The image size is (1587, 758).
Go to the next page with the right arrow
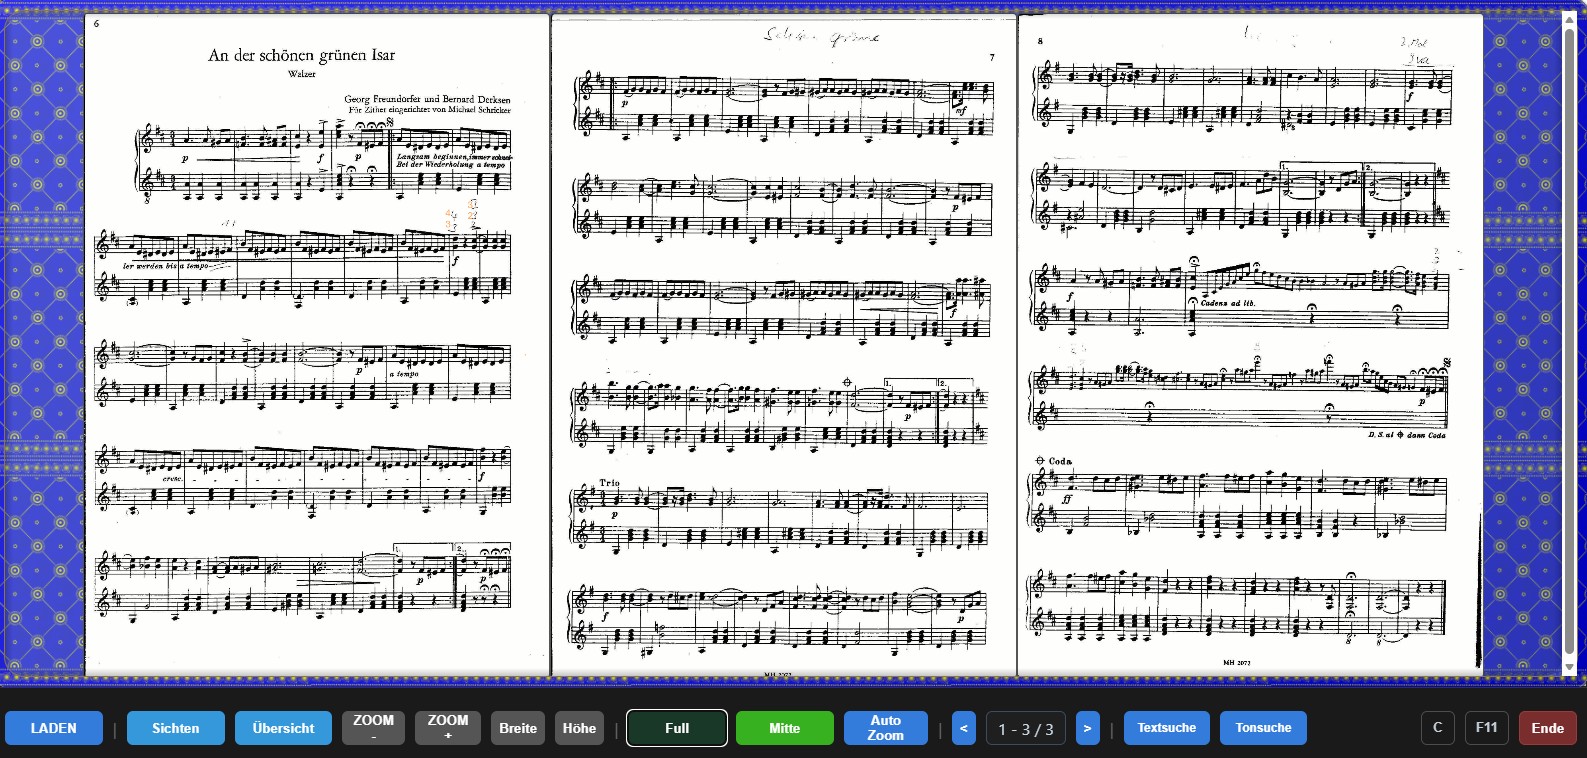pos(1087,728)
